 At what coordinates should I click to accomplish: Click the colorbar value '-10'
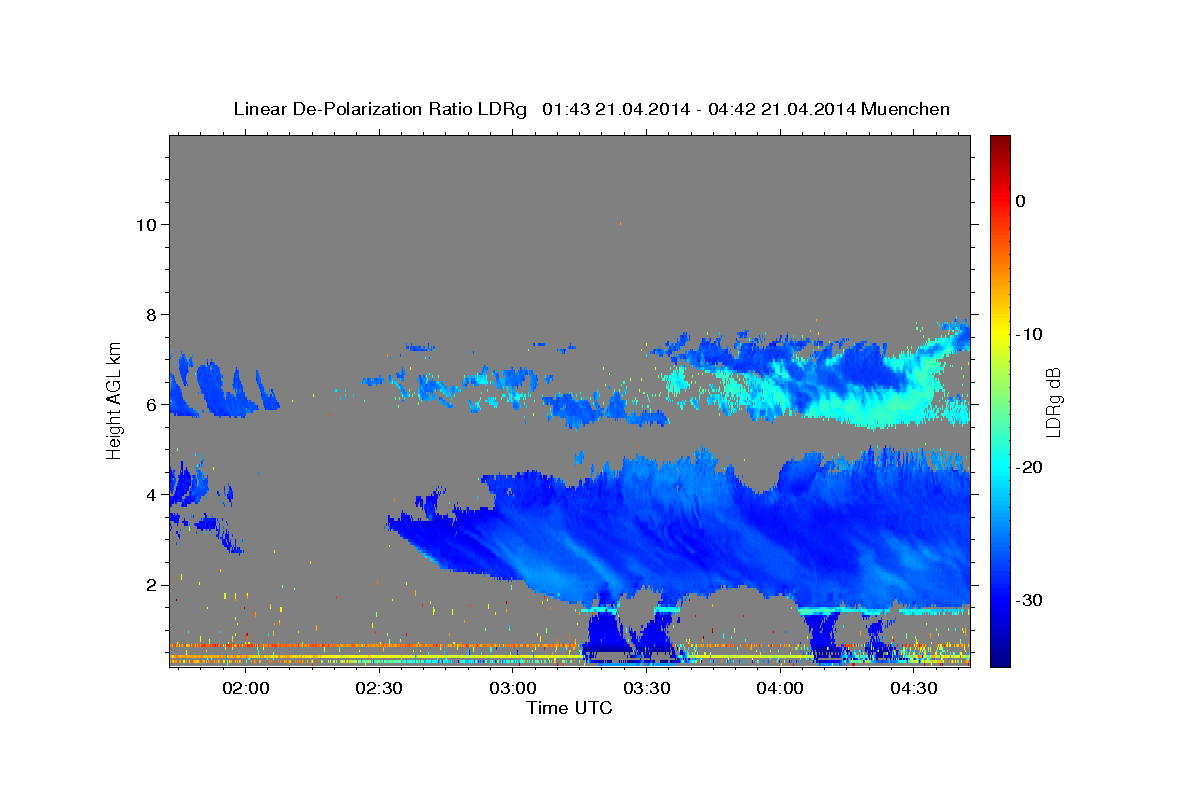[x=1029, y=334]
